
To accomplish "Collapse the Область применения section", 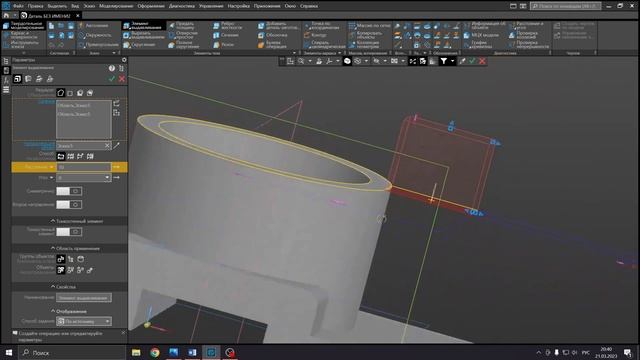I will 53,248.
